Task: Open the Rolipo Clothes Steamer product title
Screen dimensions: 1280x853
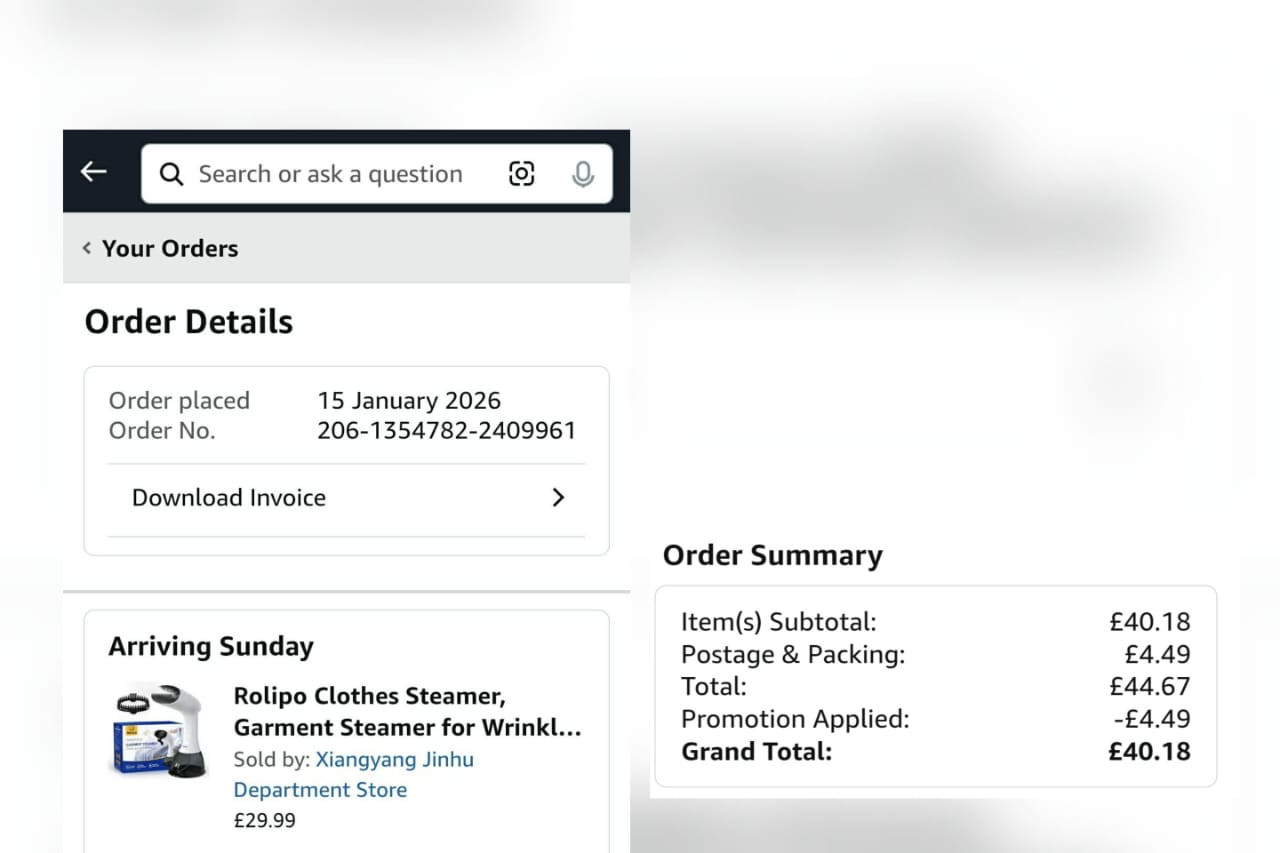Action: point(407,711)
